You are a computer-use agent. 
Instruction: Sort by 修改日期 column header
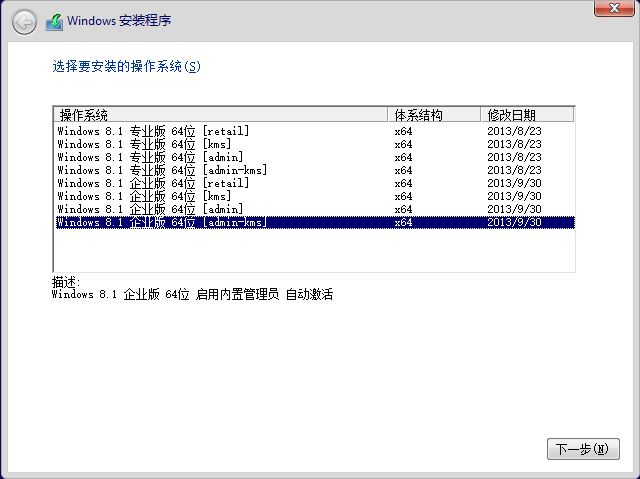(527, 115)
